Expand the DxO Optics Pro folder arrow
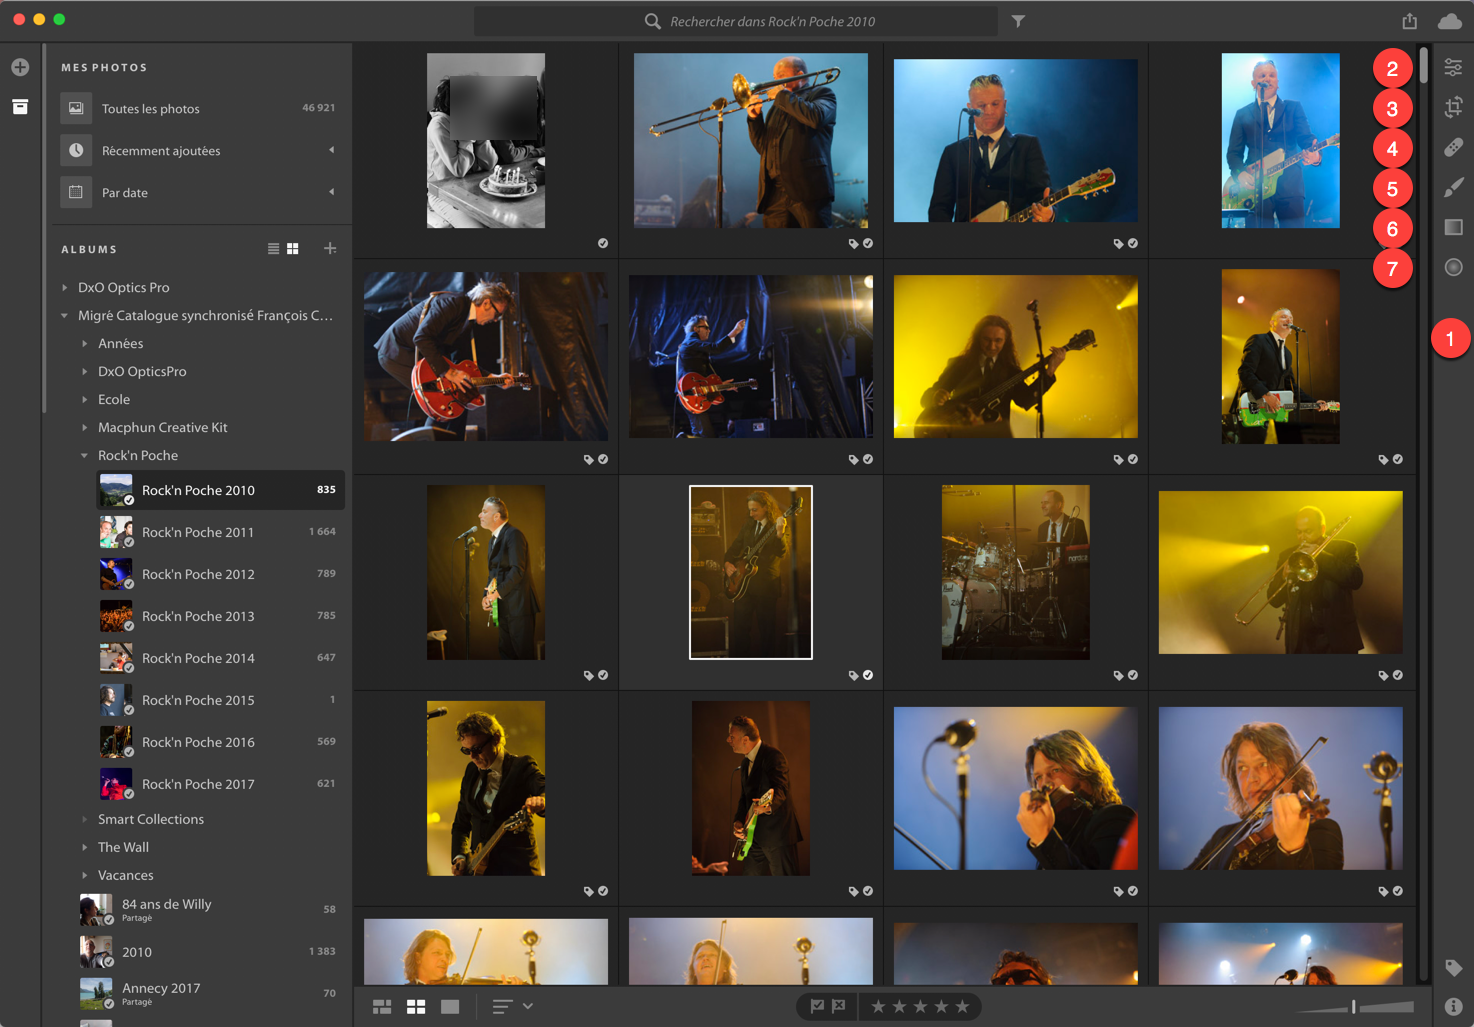This screenshot has height=1027, width=1474. [65, 287]
